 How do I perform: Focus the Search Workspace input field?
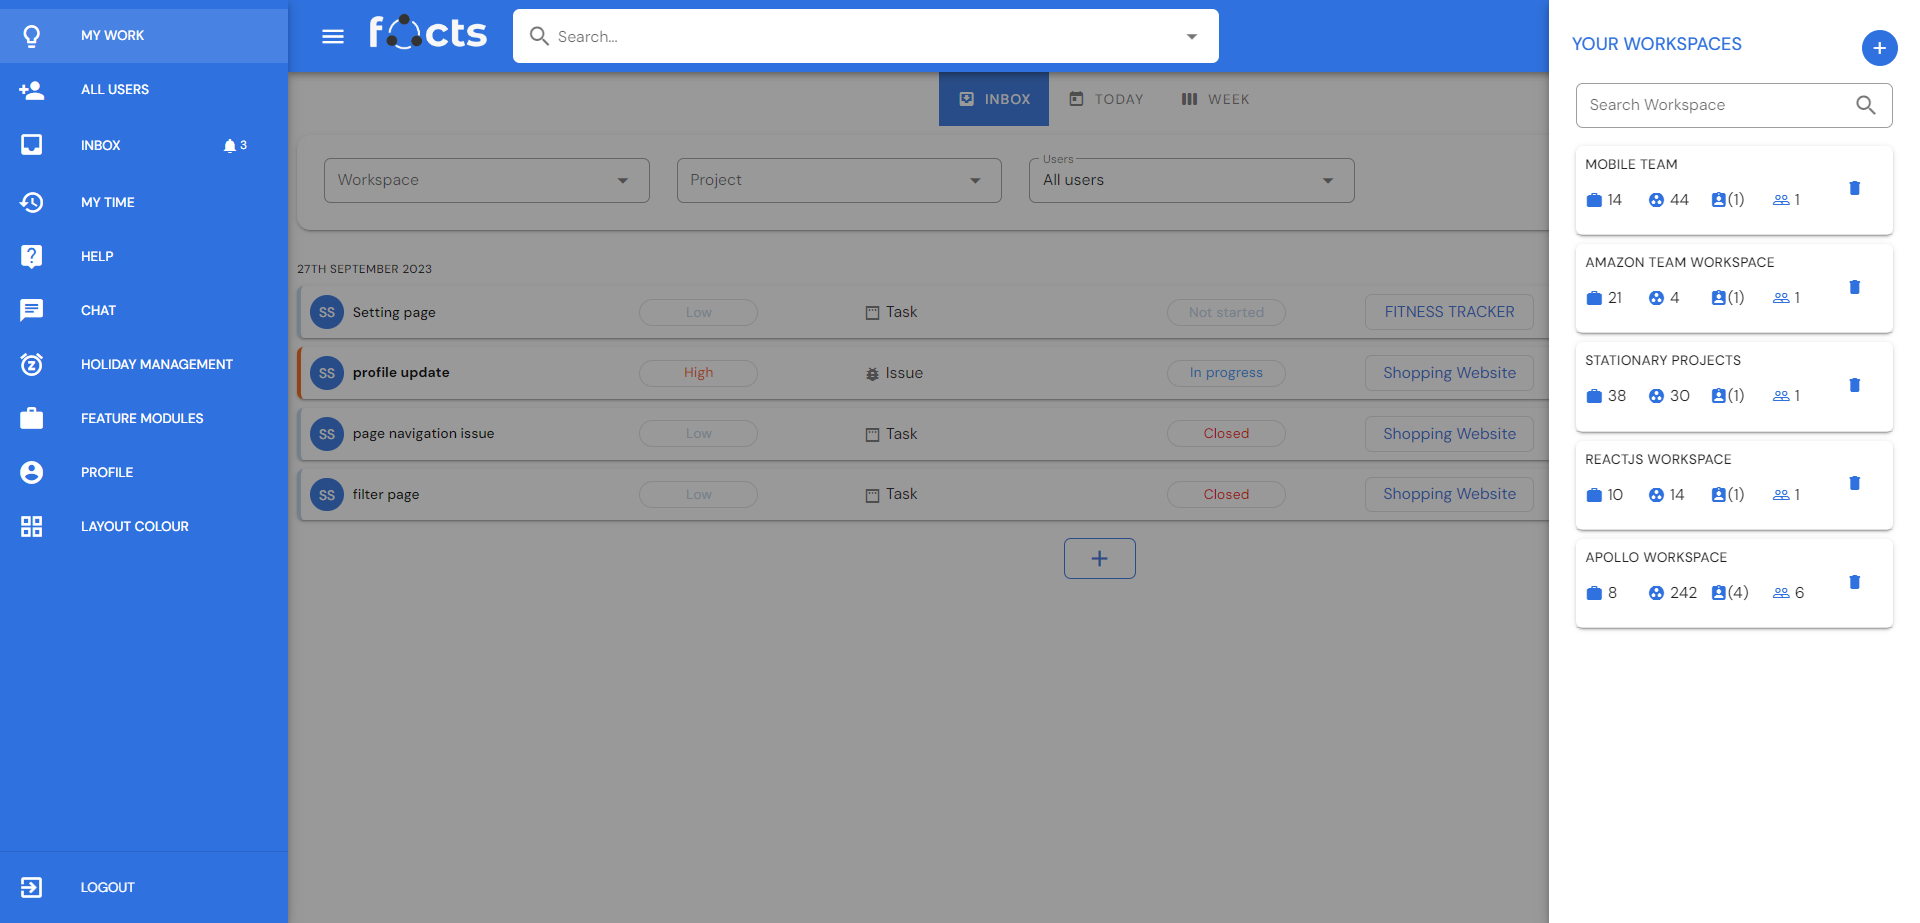coord(1714,105)
